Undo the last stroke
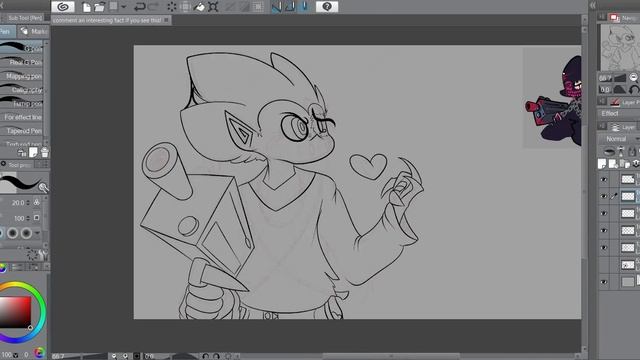Screen dimensions: 640x360 point(140,7)
